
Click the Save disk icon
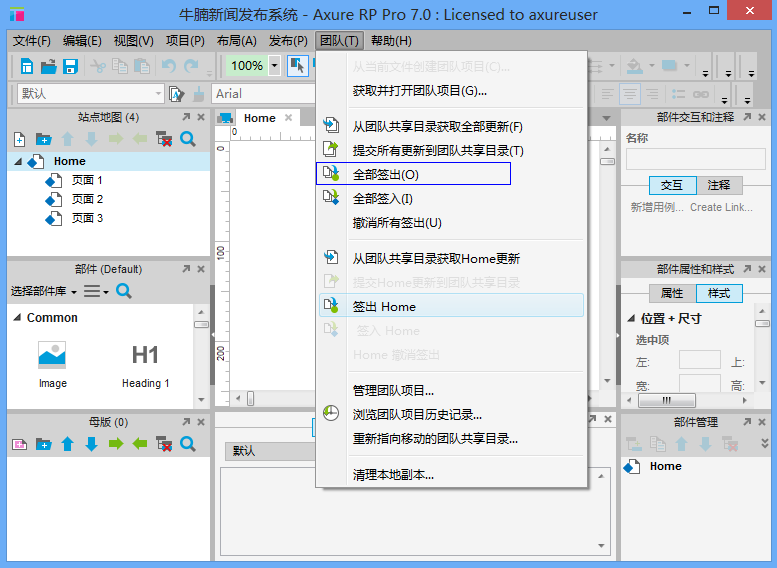pos(70,66)
